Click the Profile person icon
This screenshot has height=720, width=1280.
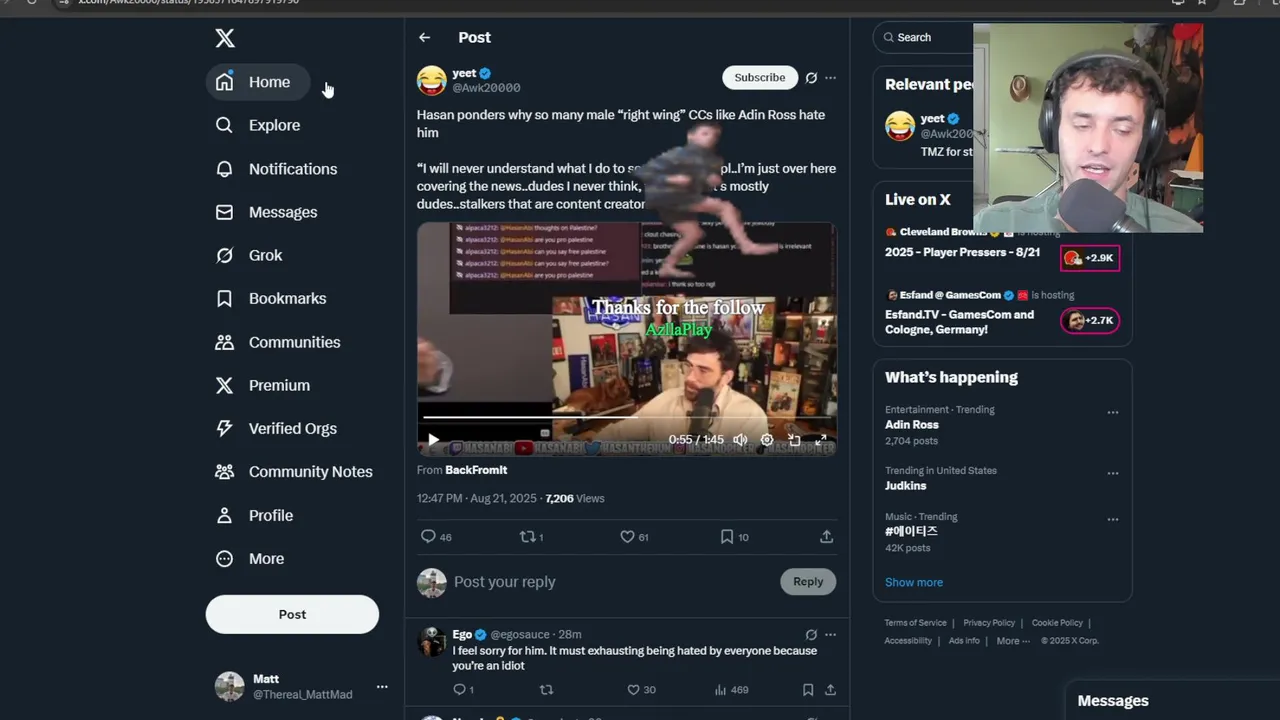pos(225,515)
